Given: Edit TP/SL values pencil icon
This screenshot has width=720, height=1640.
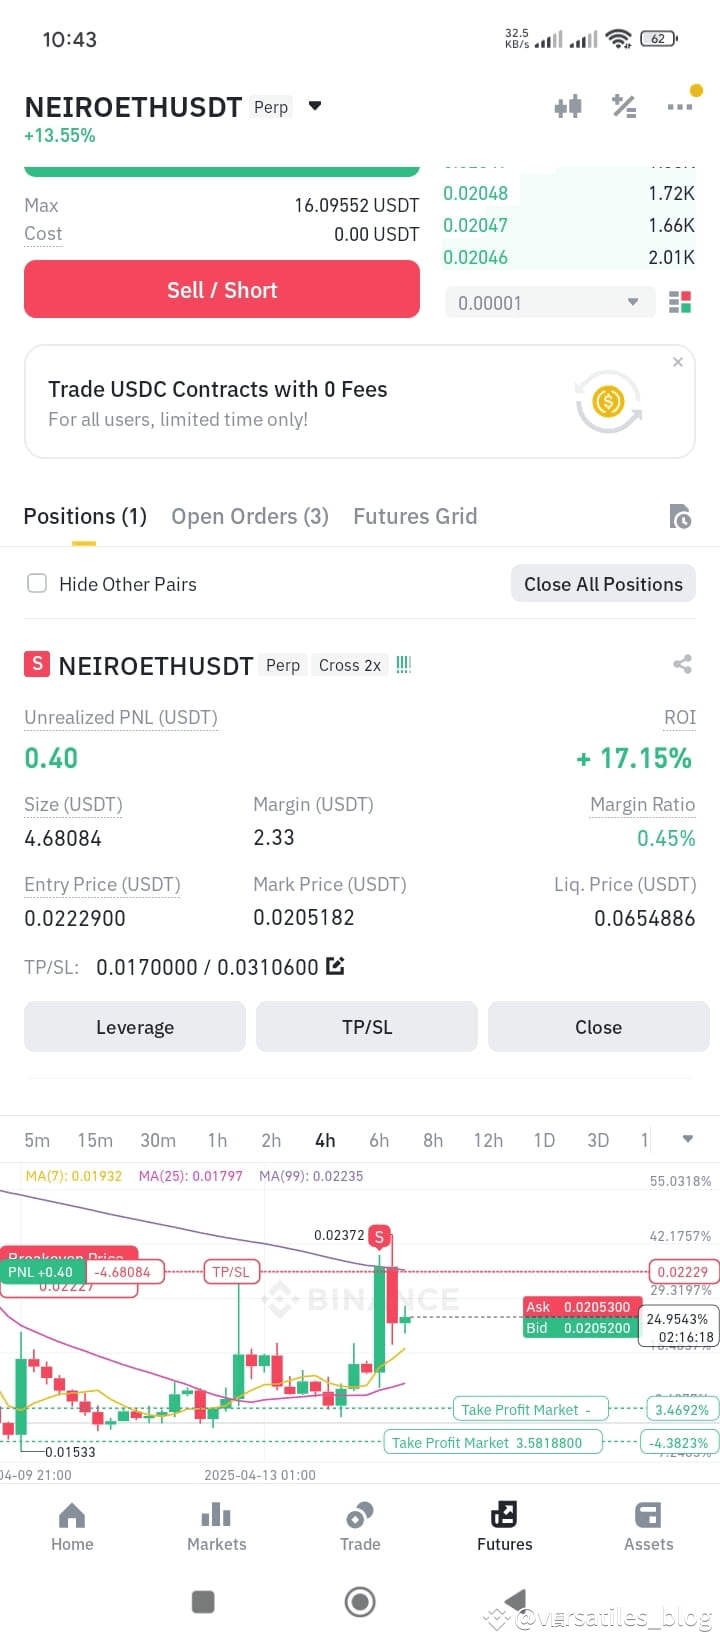Looking at the screenshot, I should tap(336, 966).
